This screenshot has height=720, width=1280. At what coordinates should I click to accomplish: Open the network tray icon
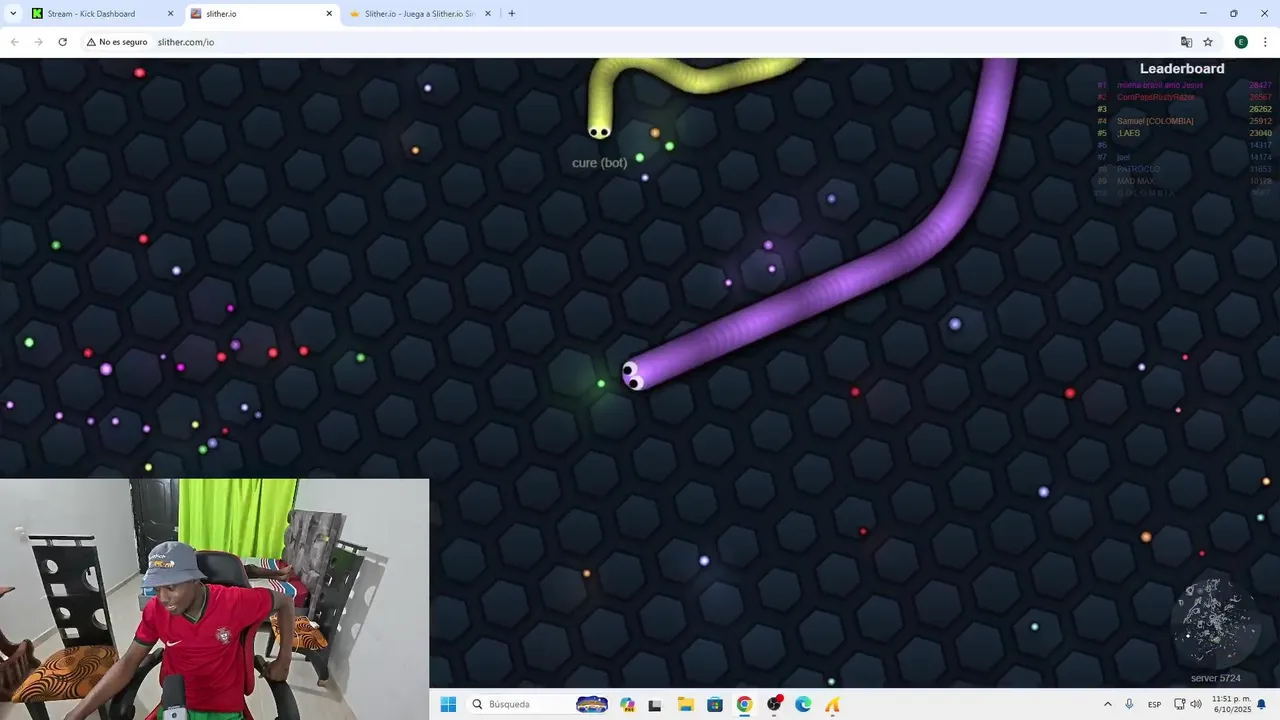click(1181, 704)
